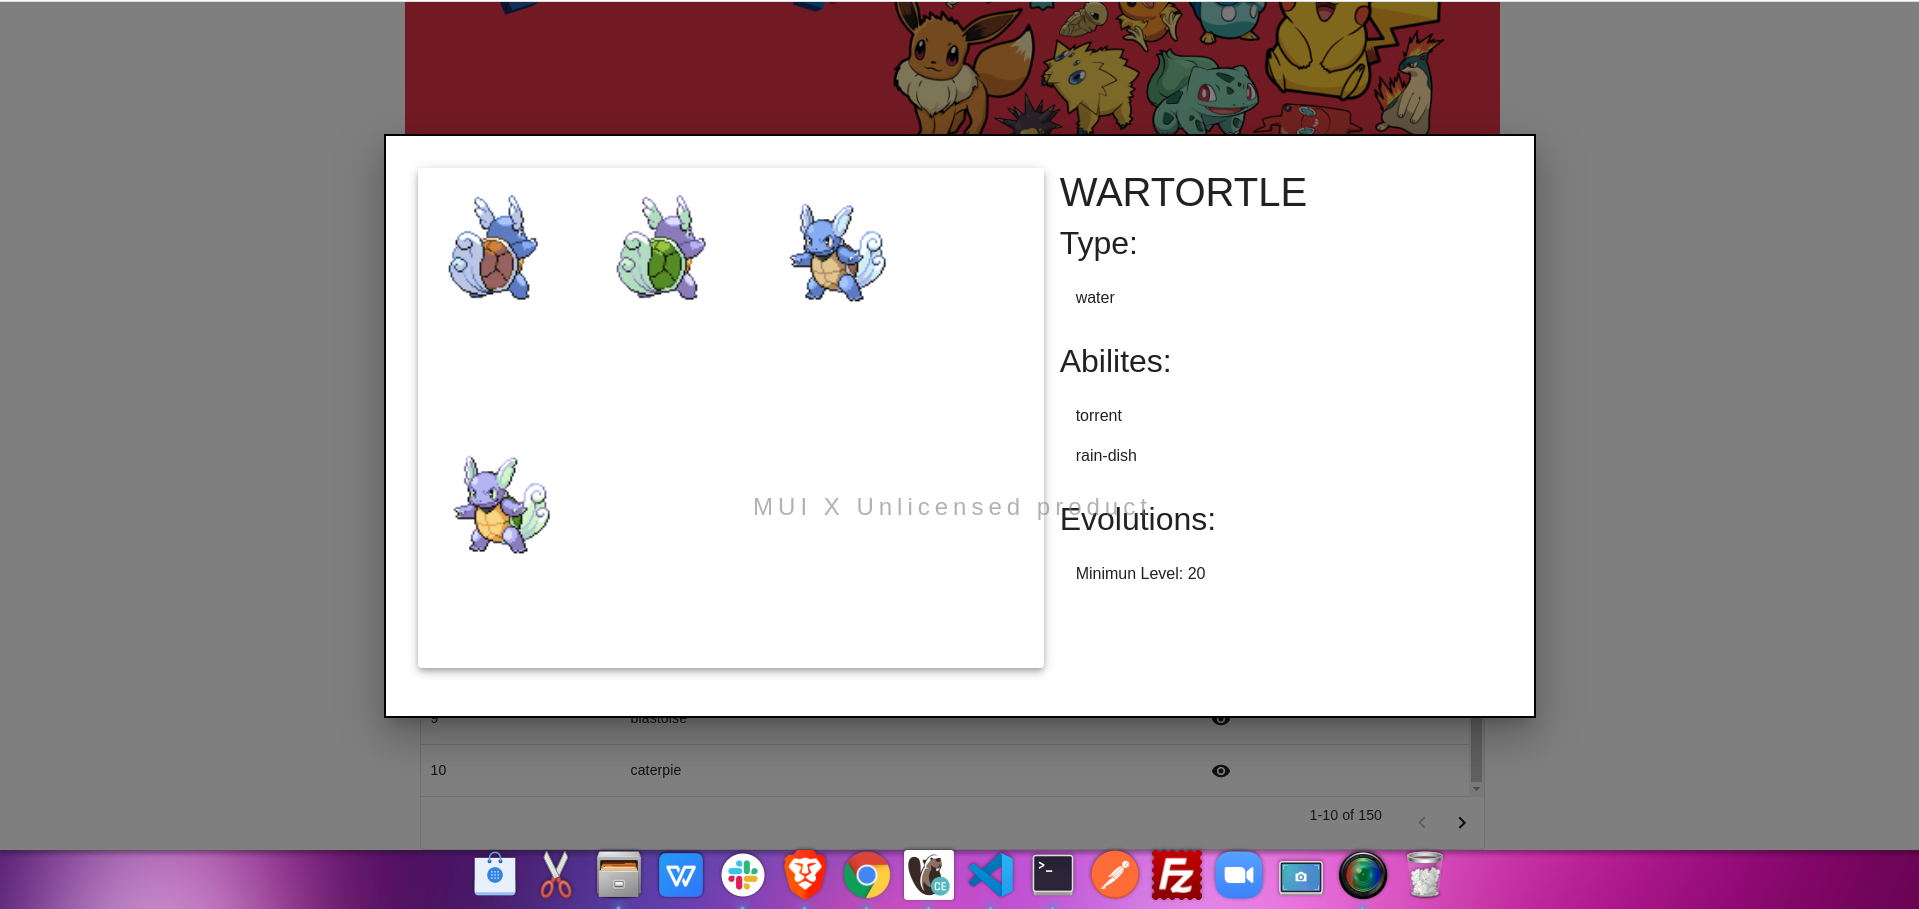Open the Screenshot utility from the dock
Screen dimensions: 1919x909
pos(1300,875)
